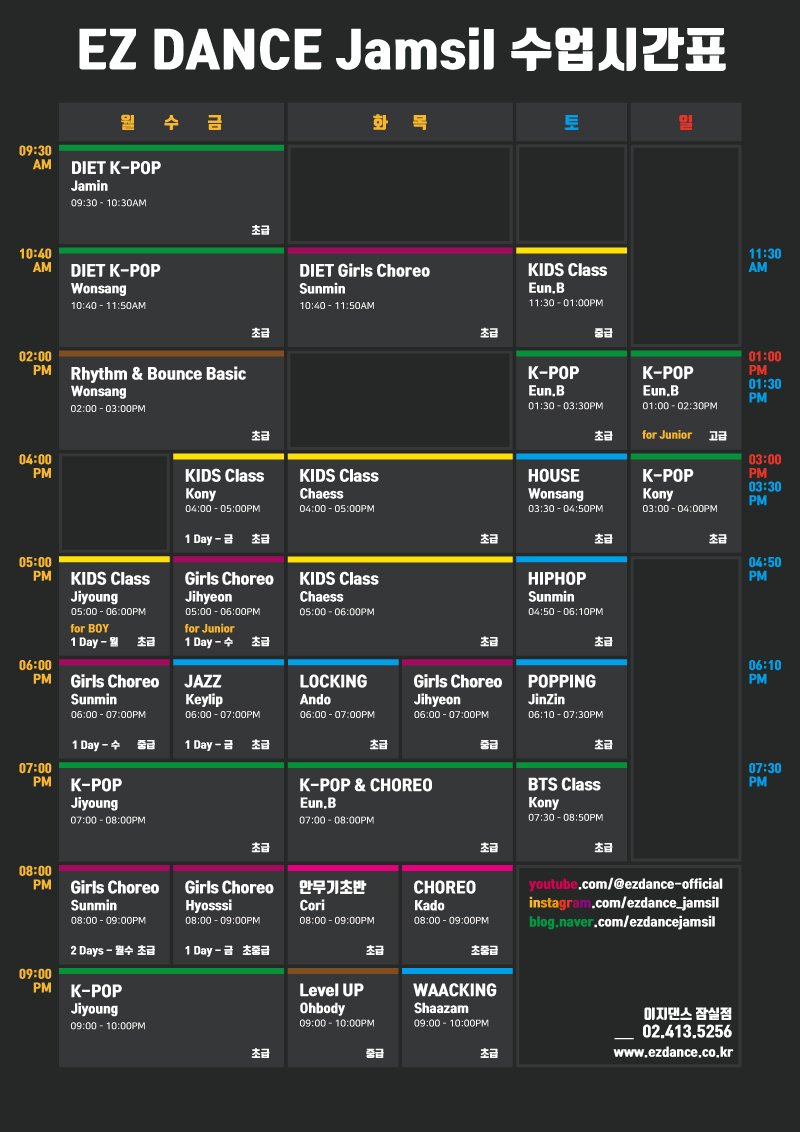This screenshot has width=800, height=1132.
Task: Open the Rhythm & Bounce Basic class
Action: (171, 401)
